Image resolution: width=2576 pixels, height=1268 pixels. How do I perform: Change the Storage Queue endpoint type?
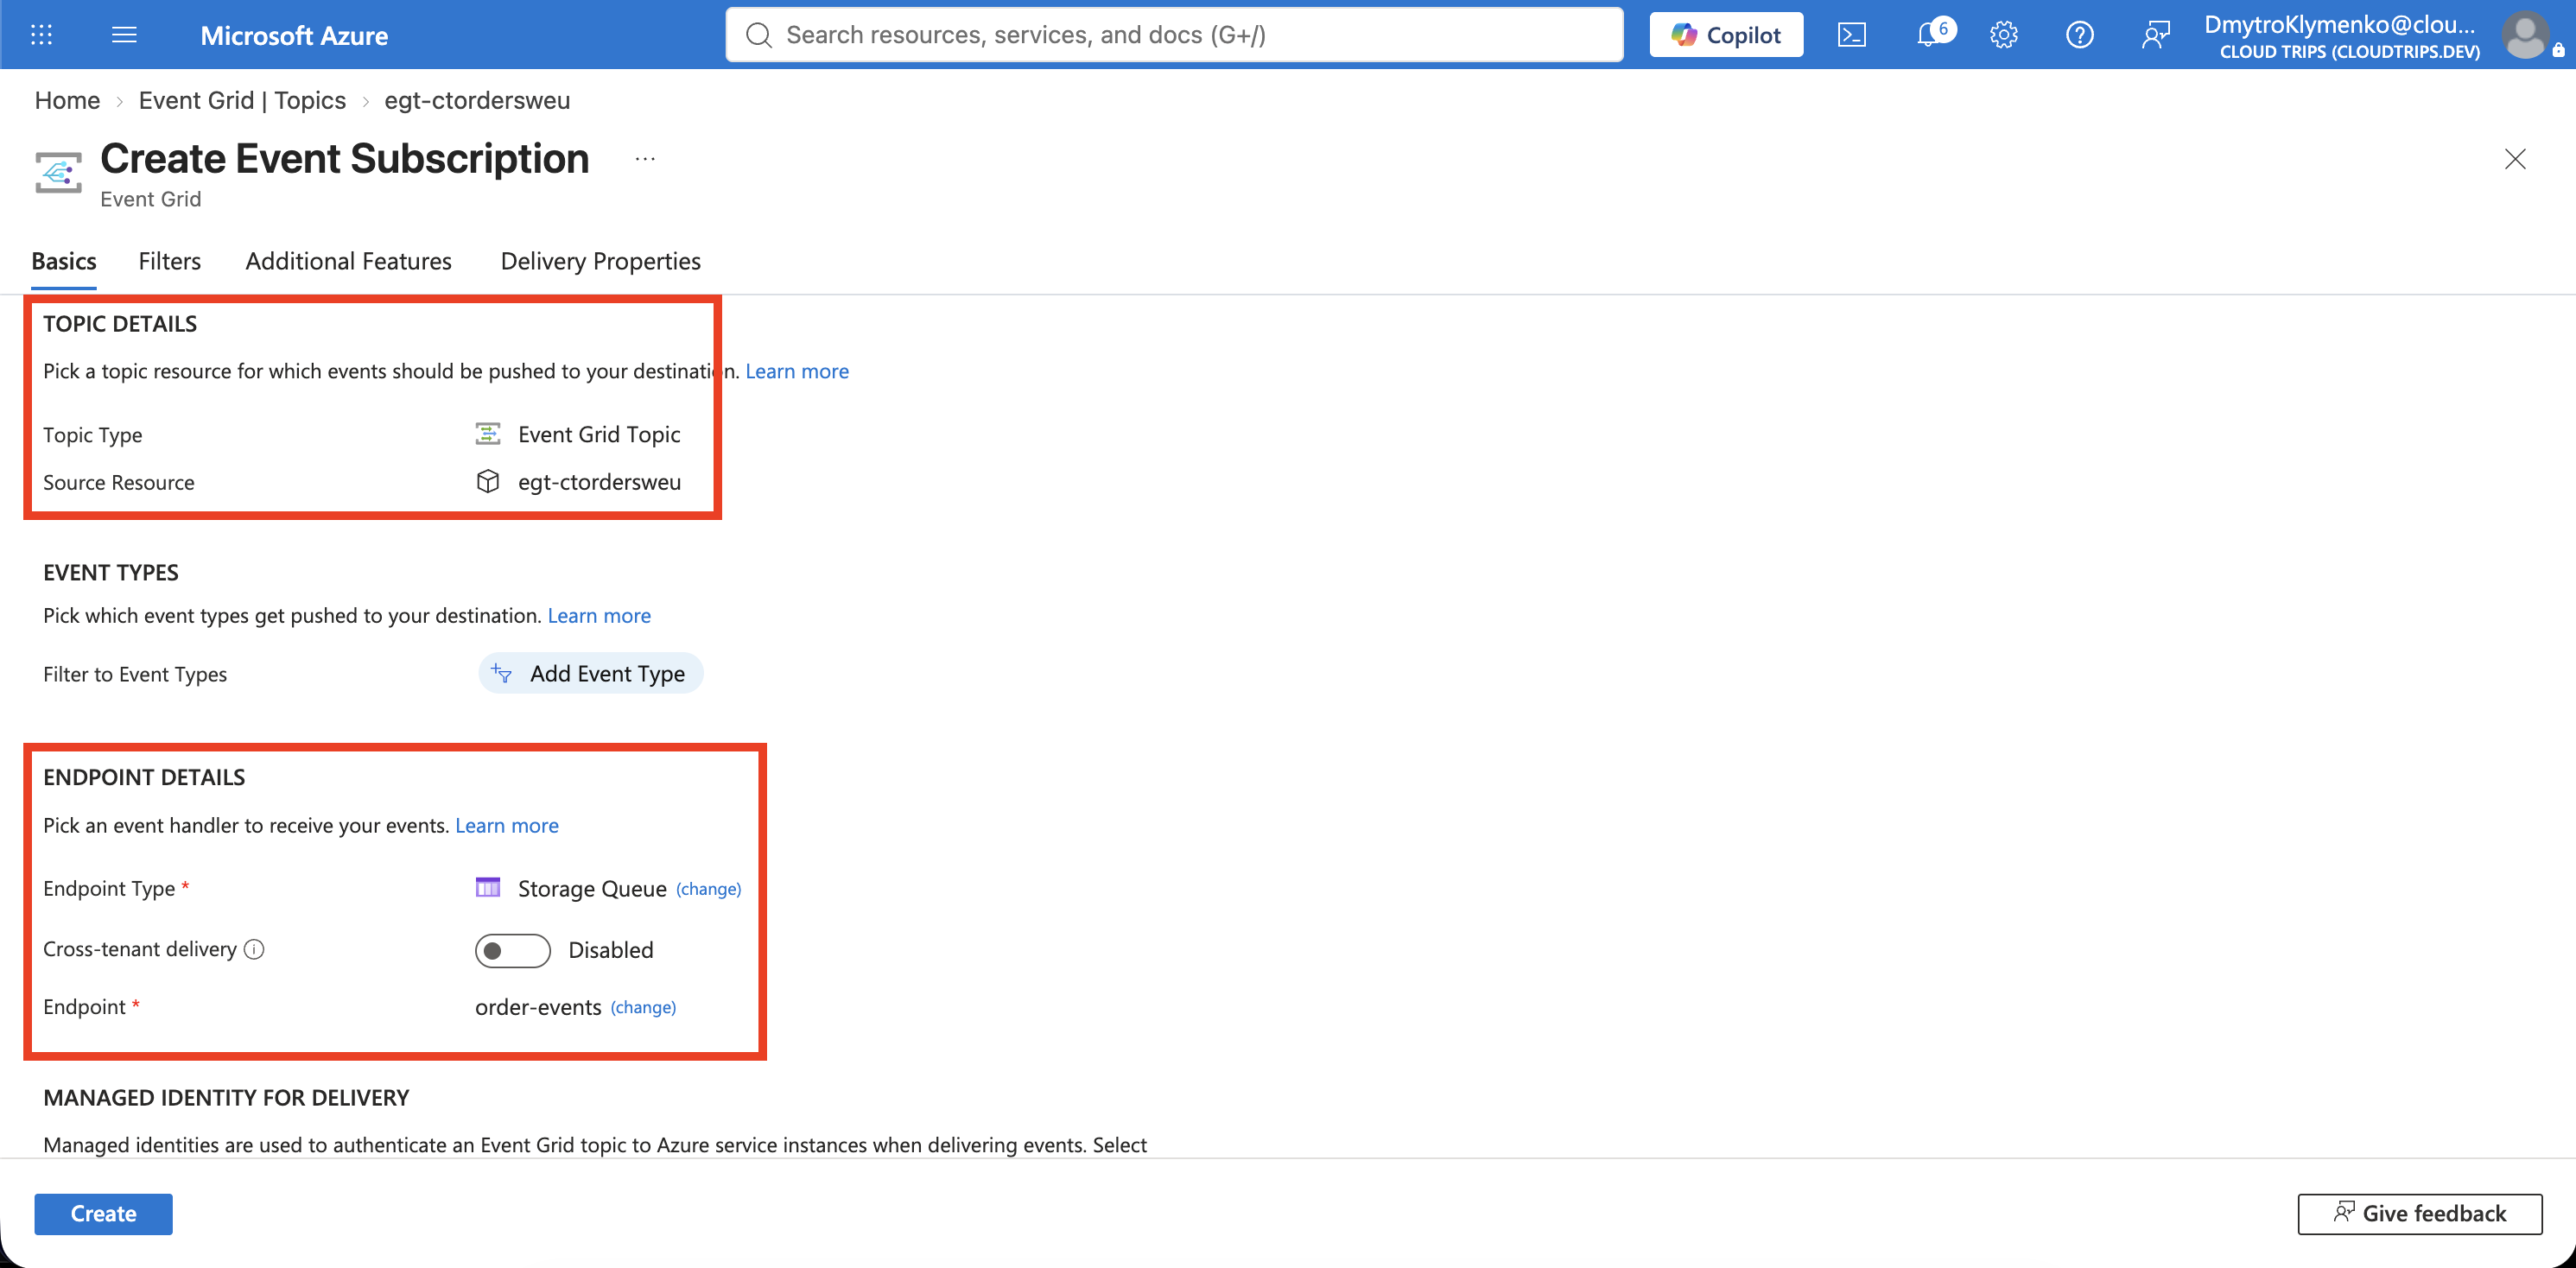pyautogui.click(x=708, y=889)
